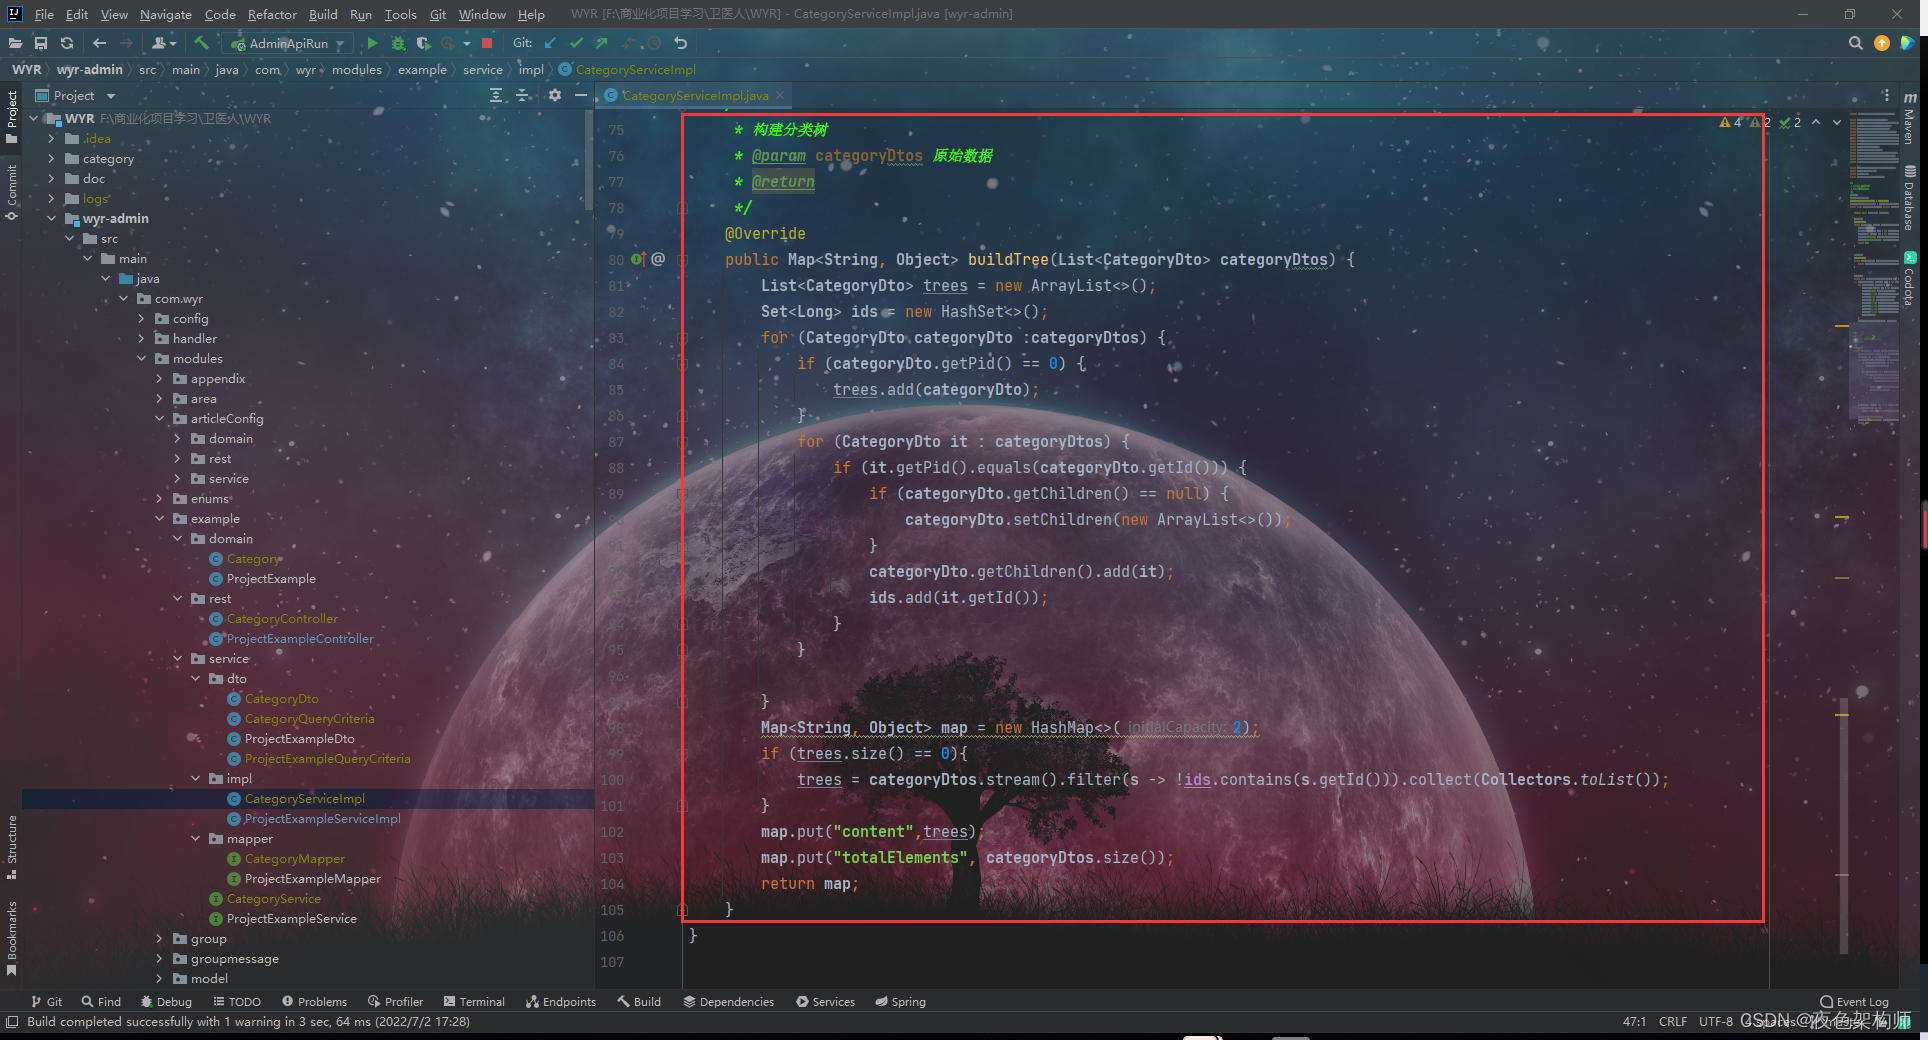Expand the handler folder node

(x=141, y=339)
